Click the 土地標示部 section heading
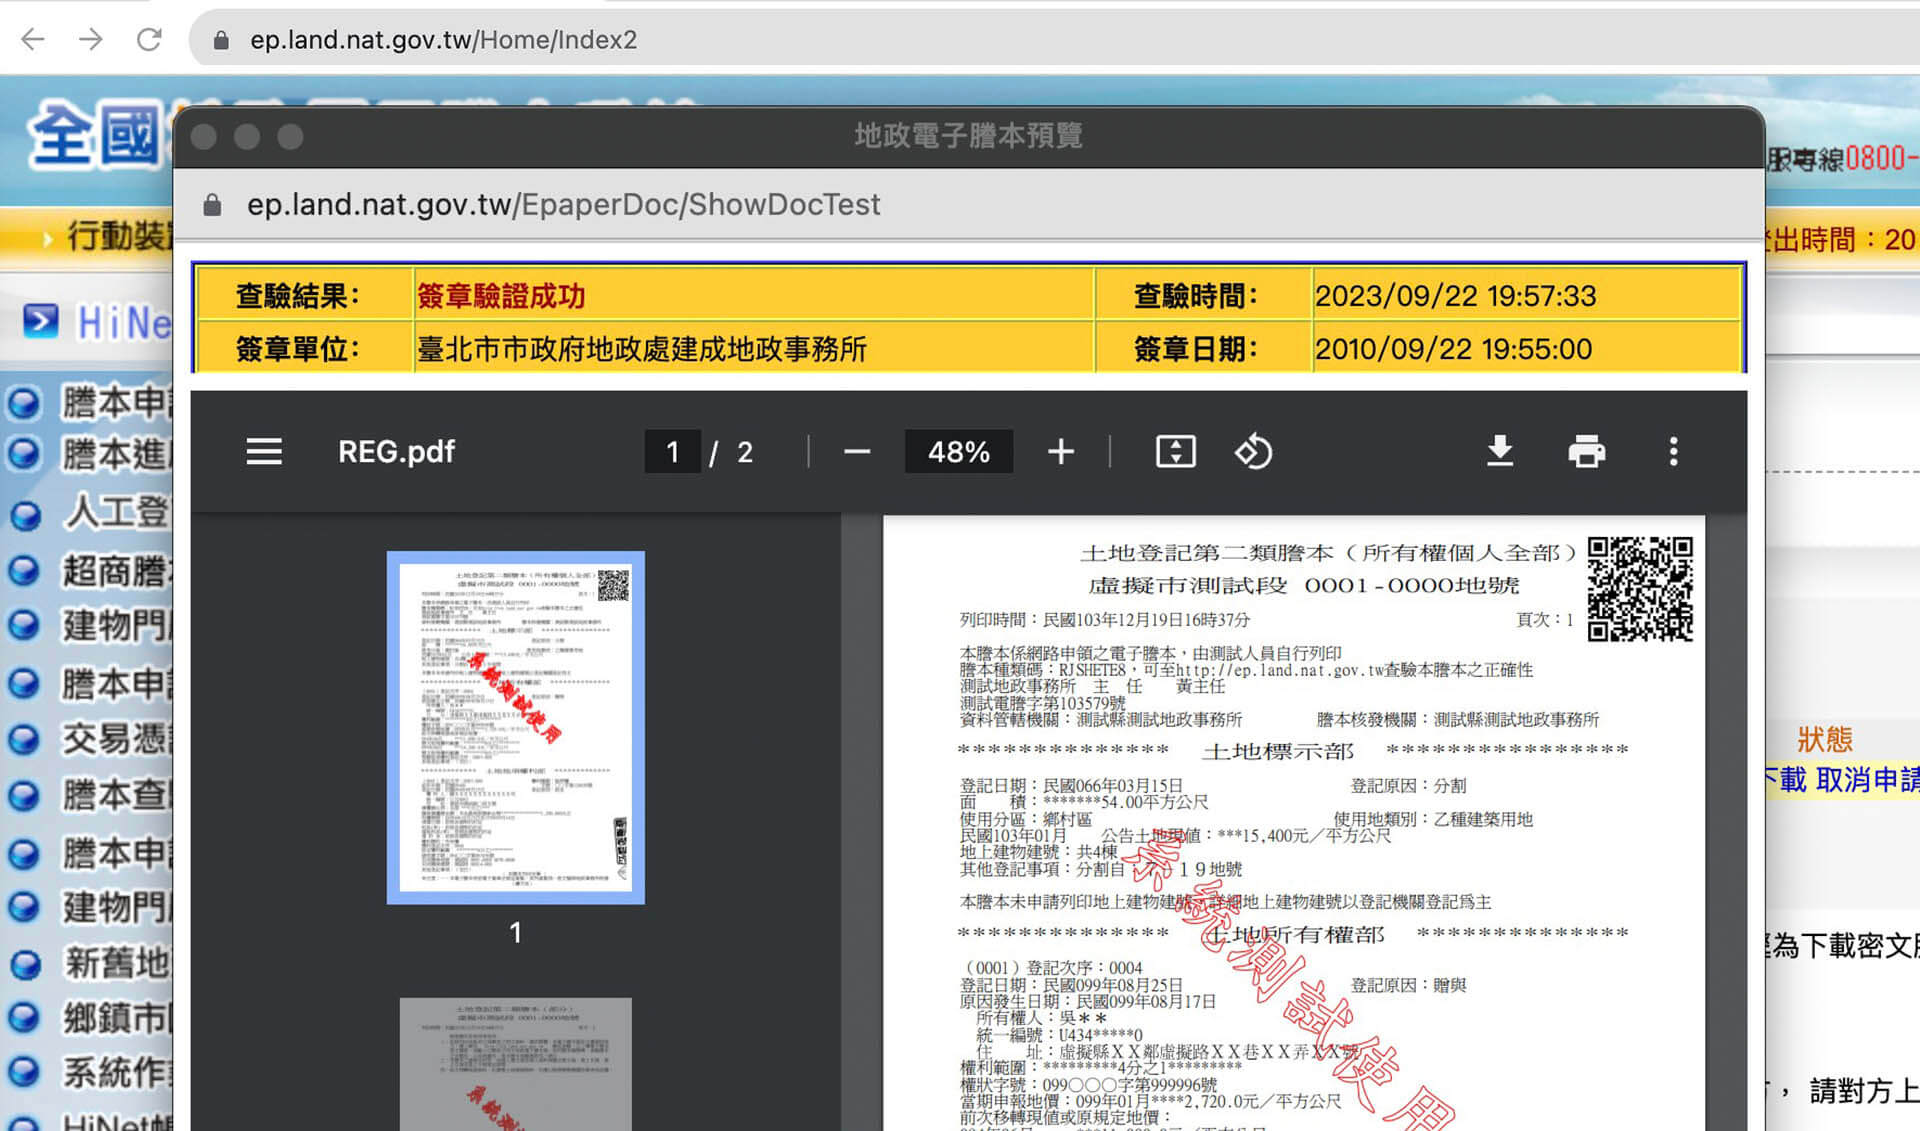1920x1131 pixels. (1277, 751)
